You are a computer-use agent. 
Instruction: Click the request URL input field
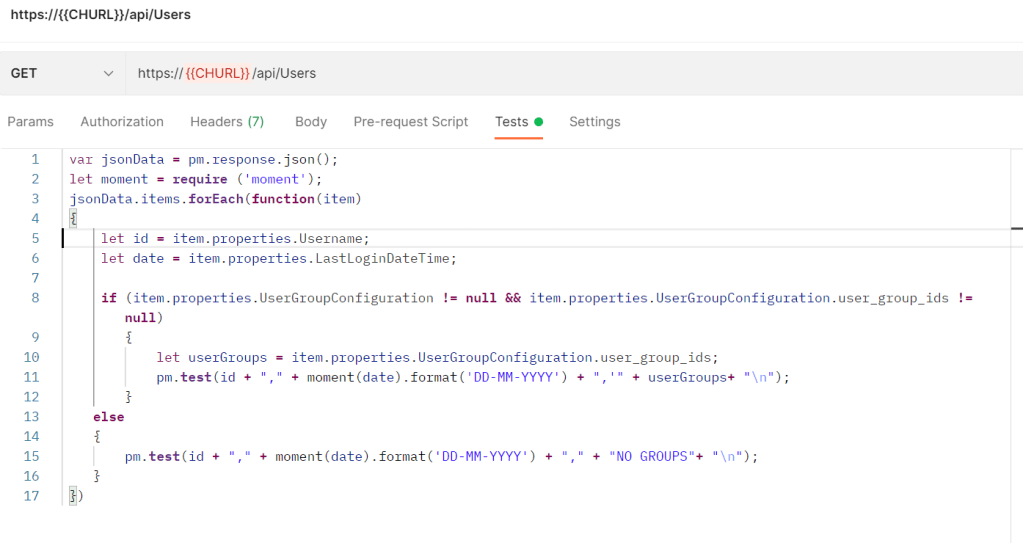[x=570, y=73]
